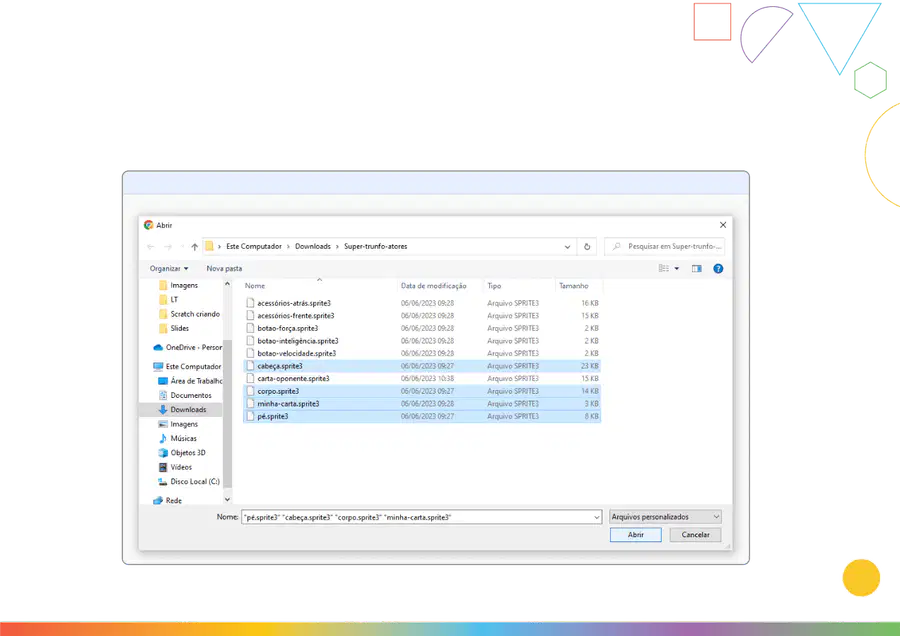This screenshot has height=636, width=900.
Task: Open the Slides folder in navigation pane
Action: tap(174, 328)
